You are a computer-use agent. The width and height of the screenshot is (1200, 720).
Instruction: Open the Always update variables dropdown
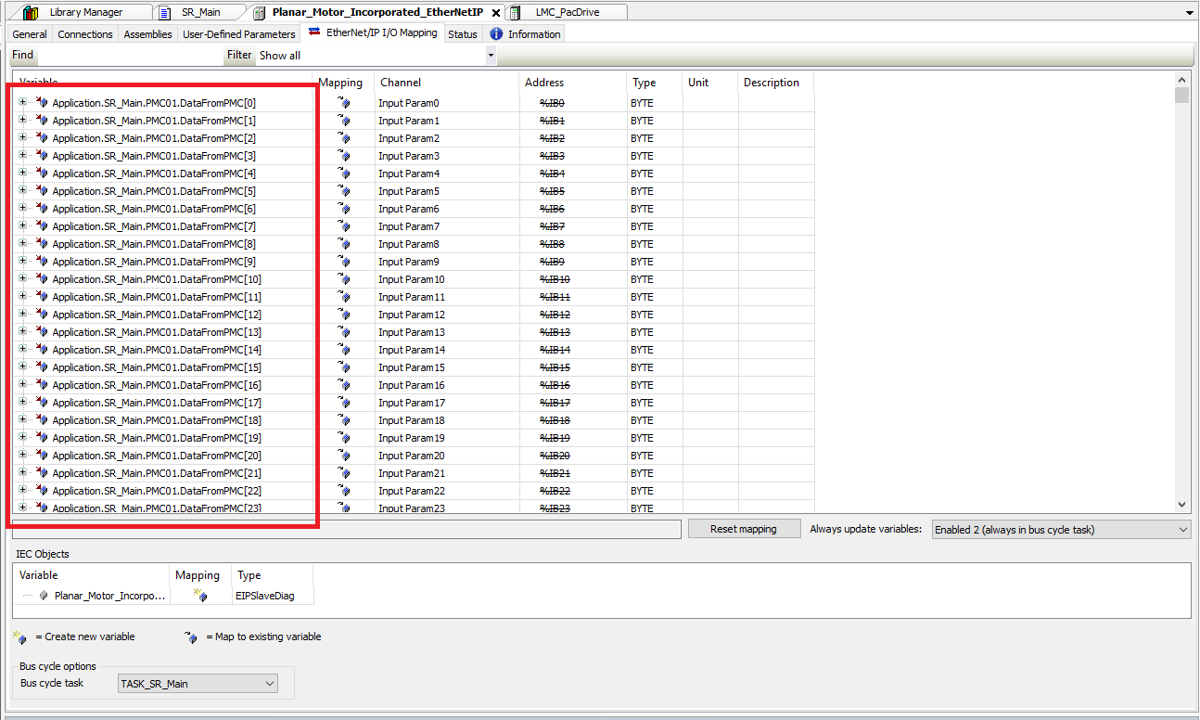click(1182, 530)
